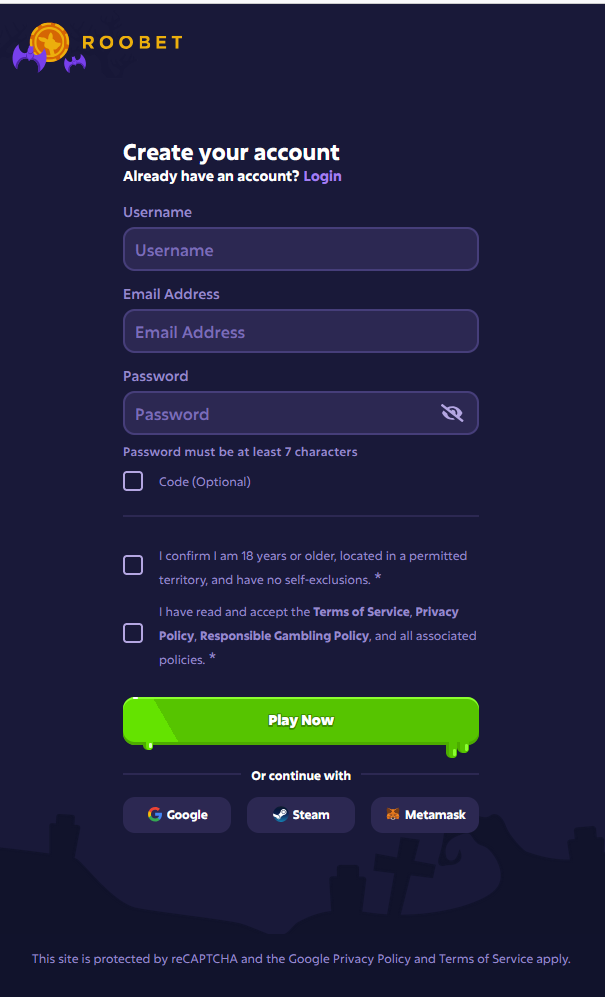The width and height of the screenshot is (605, 997).
Task: Click the Metamask fox icon
Action: [394, 815]
